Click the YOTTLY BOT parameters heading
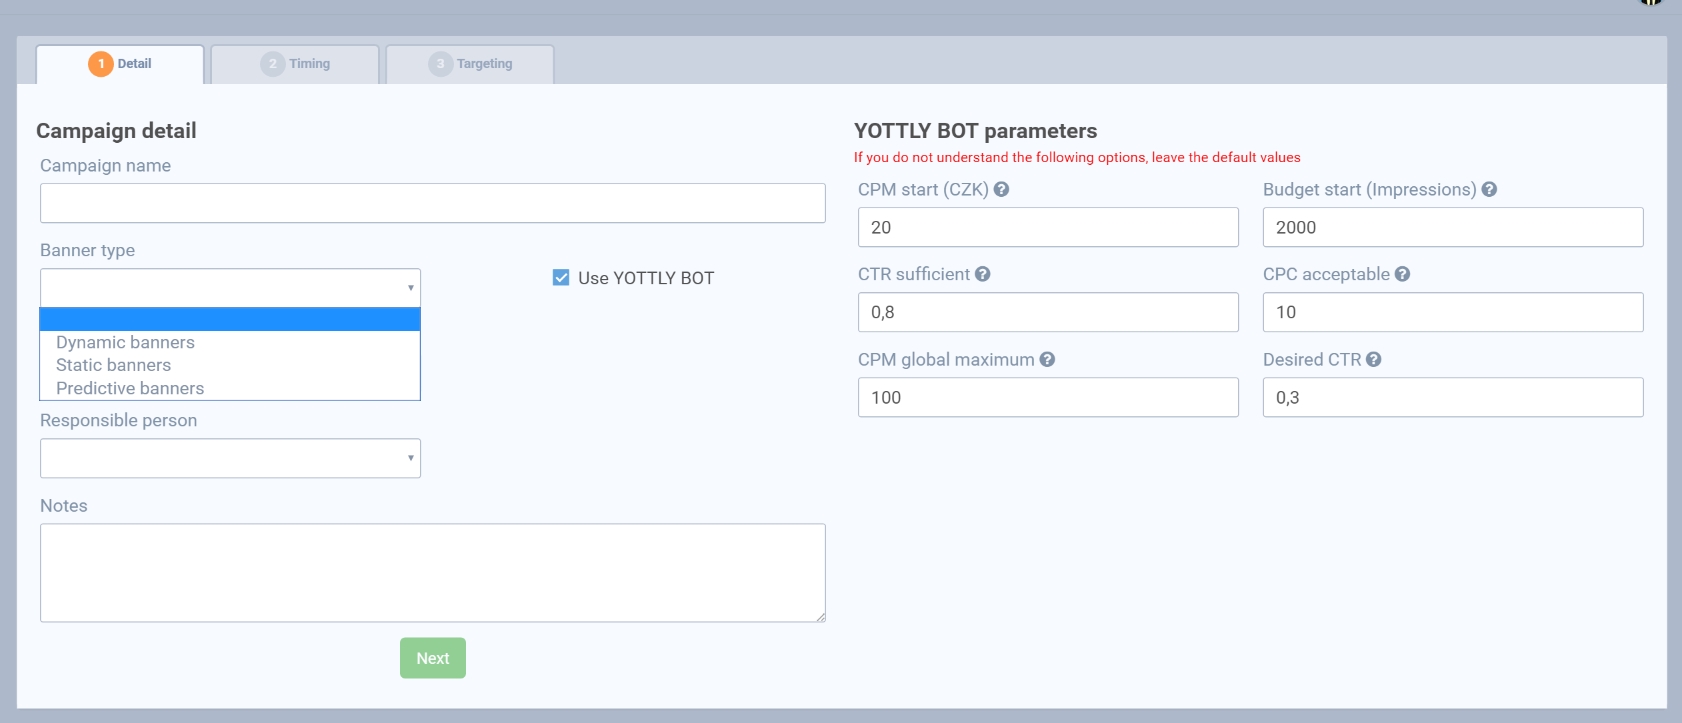1682x723 pixels. point(975,131)
